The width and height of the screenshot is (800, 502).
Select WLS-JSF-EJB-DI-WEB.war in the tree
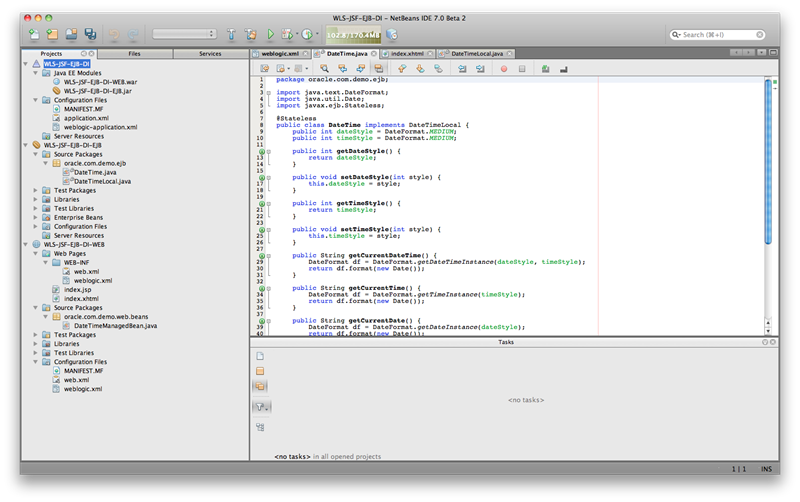click(x=100, y=82)
